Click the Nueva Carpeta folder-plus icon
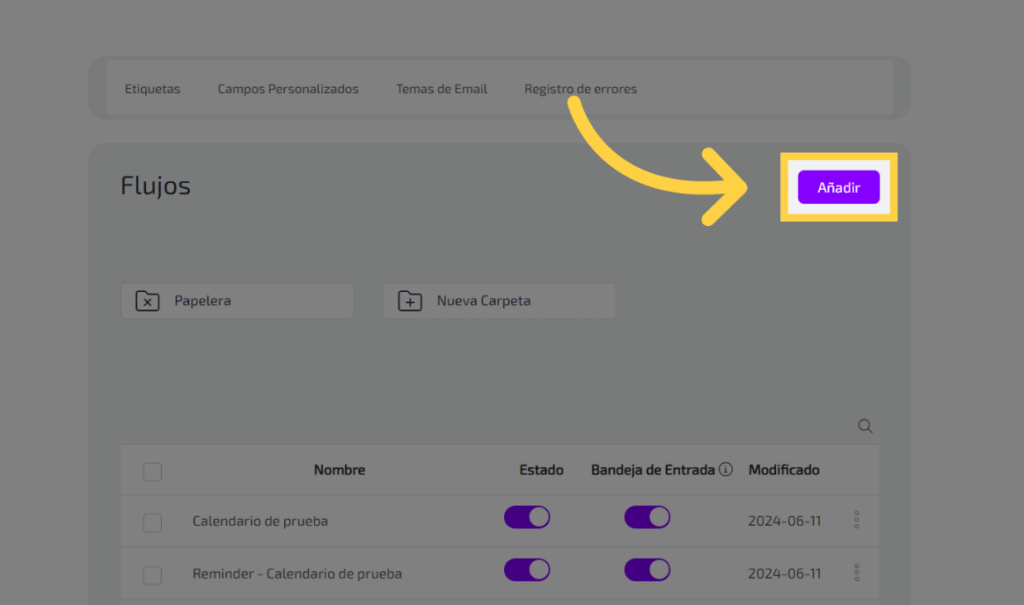 click(410, 301)
